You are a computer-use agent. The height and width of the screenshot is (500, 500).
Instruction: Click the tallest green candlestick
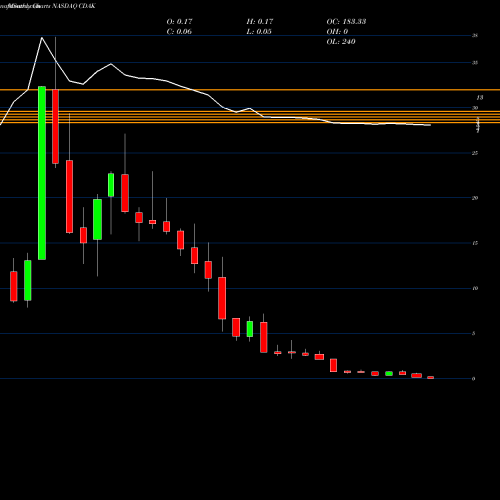pyautogui.click(x=42, y=173)
